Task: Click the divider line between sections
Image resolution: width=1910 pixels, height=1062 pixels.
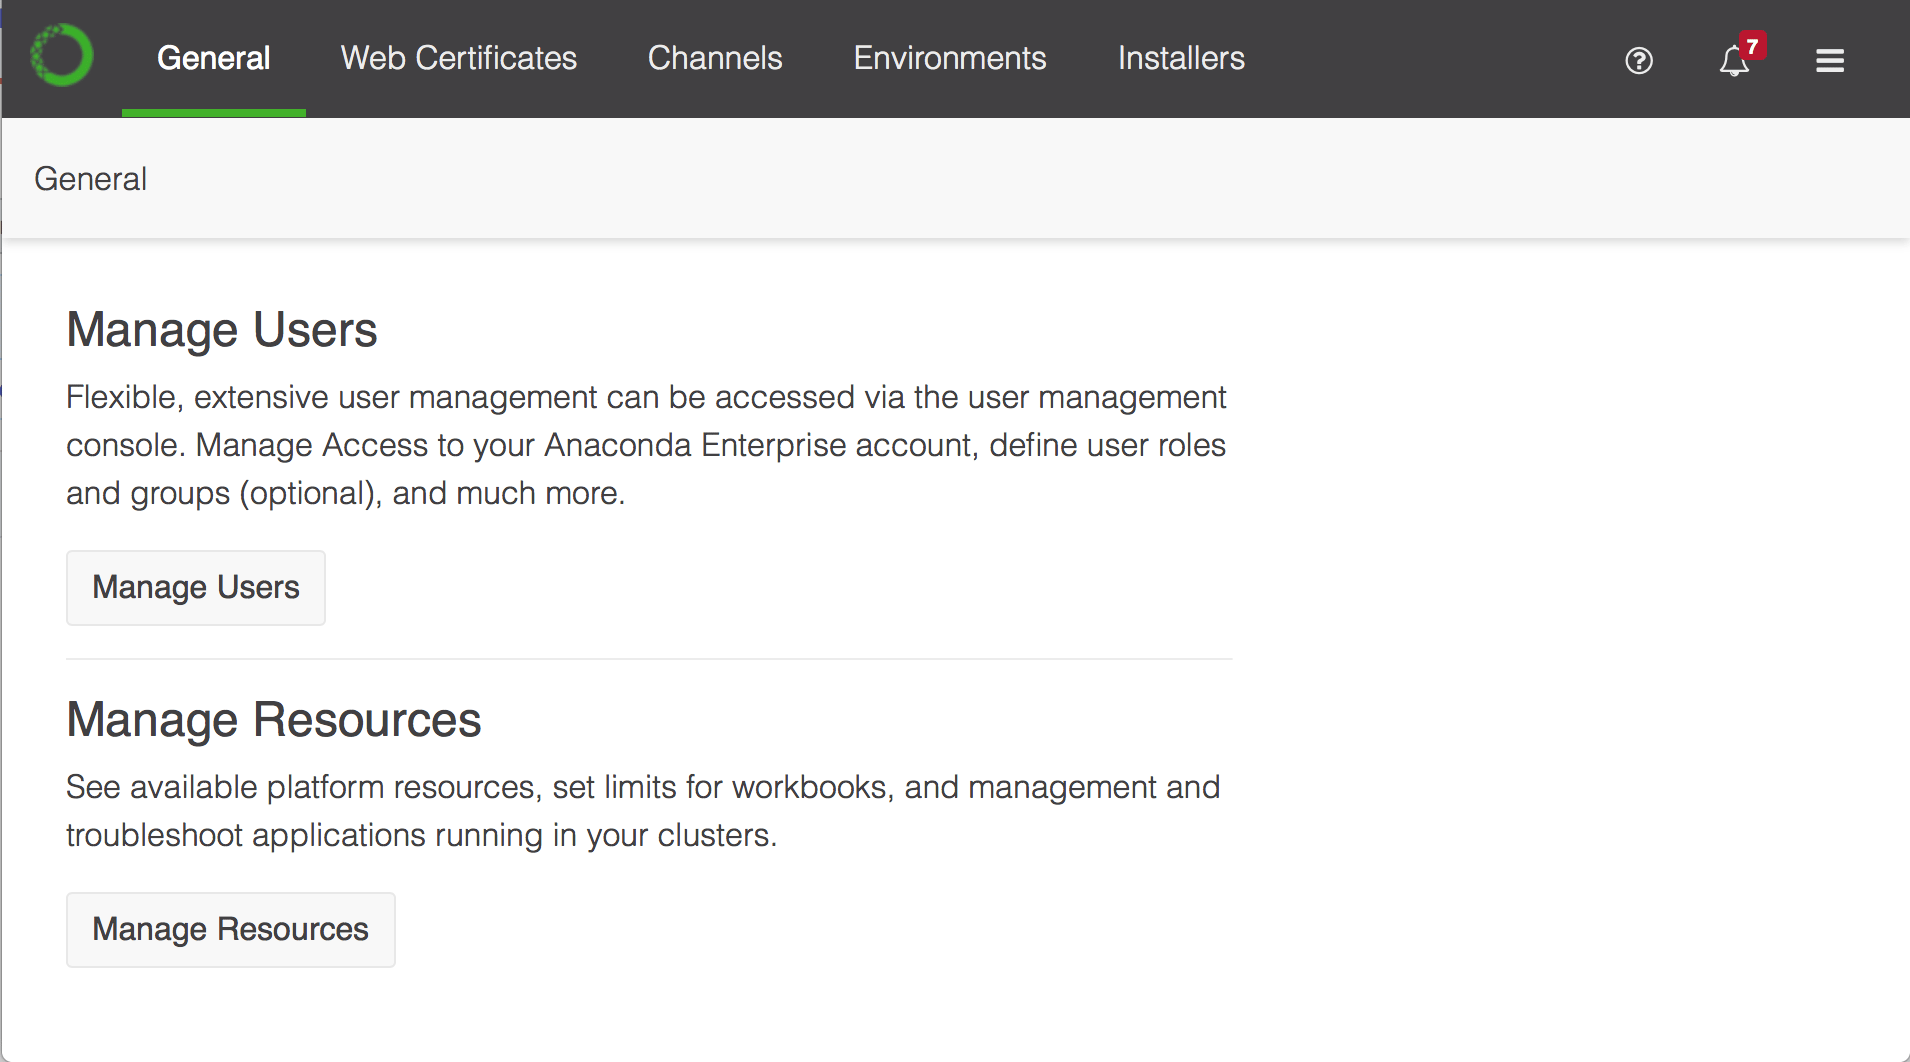Action: [649, 659]
